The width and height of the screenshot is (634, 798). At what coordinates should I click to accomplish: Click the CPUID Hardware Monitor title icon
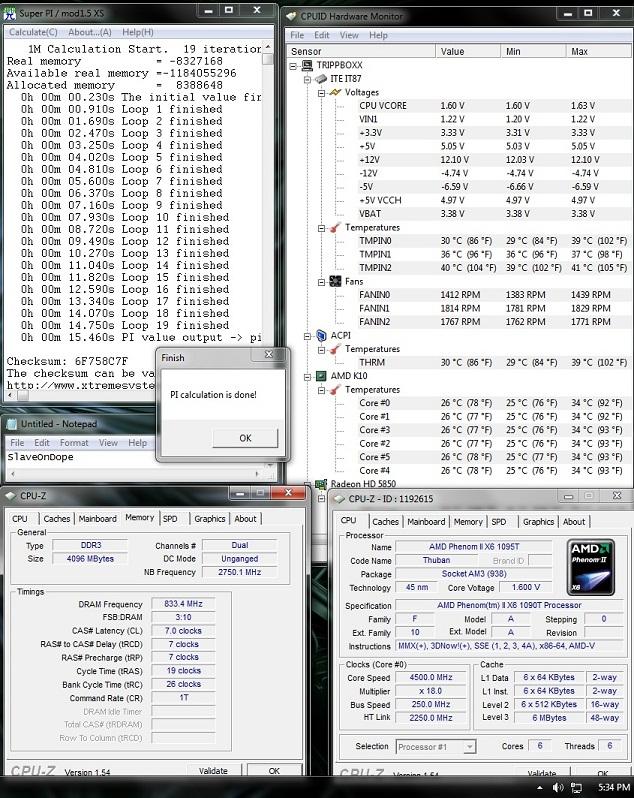[x=291, y=16]
